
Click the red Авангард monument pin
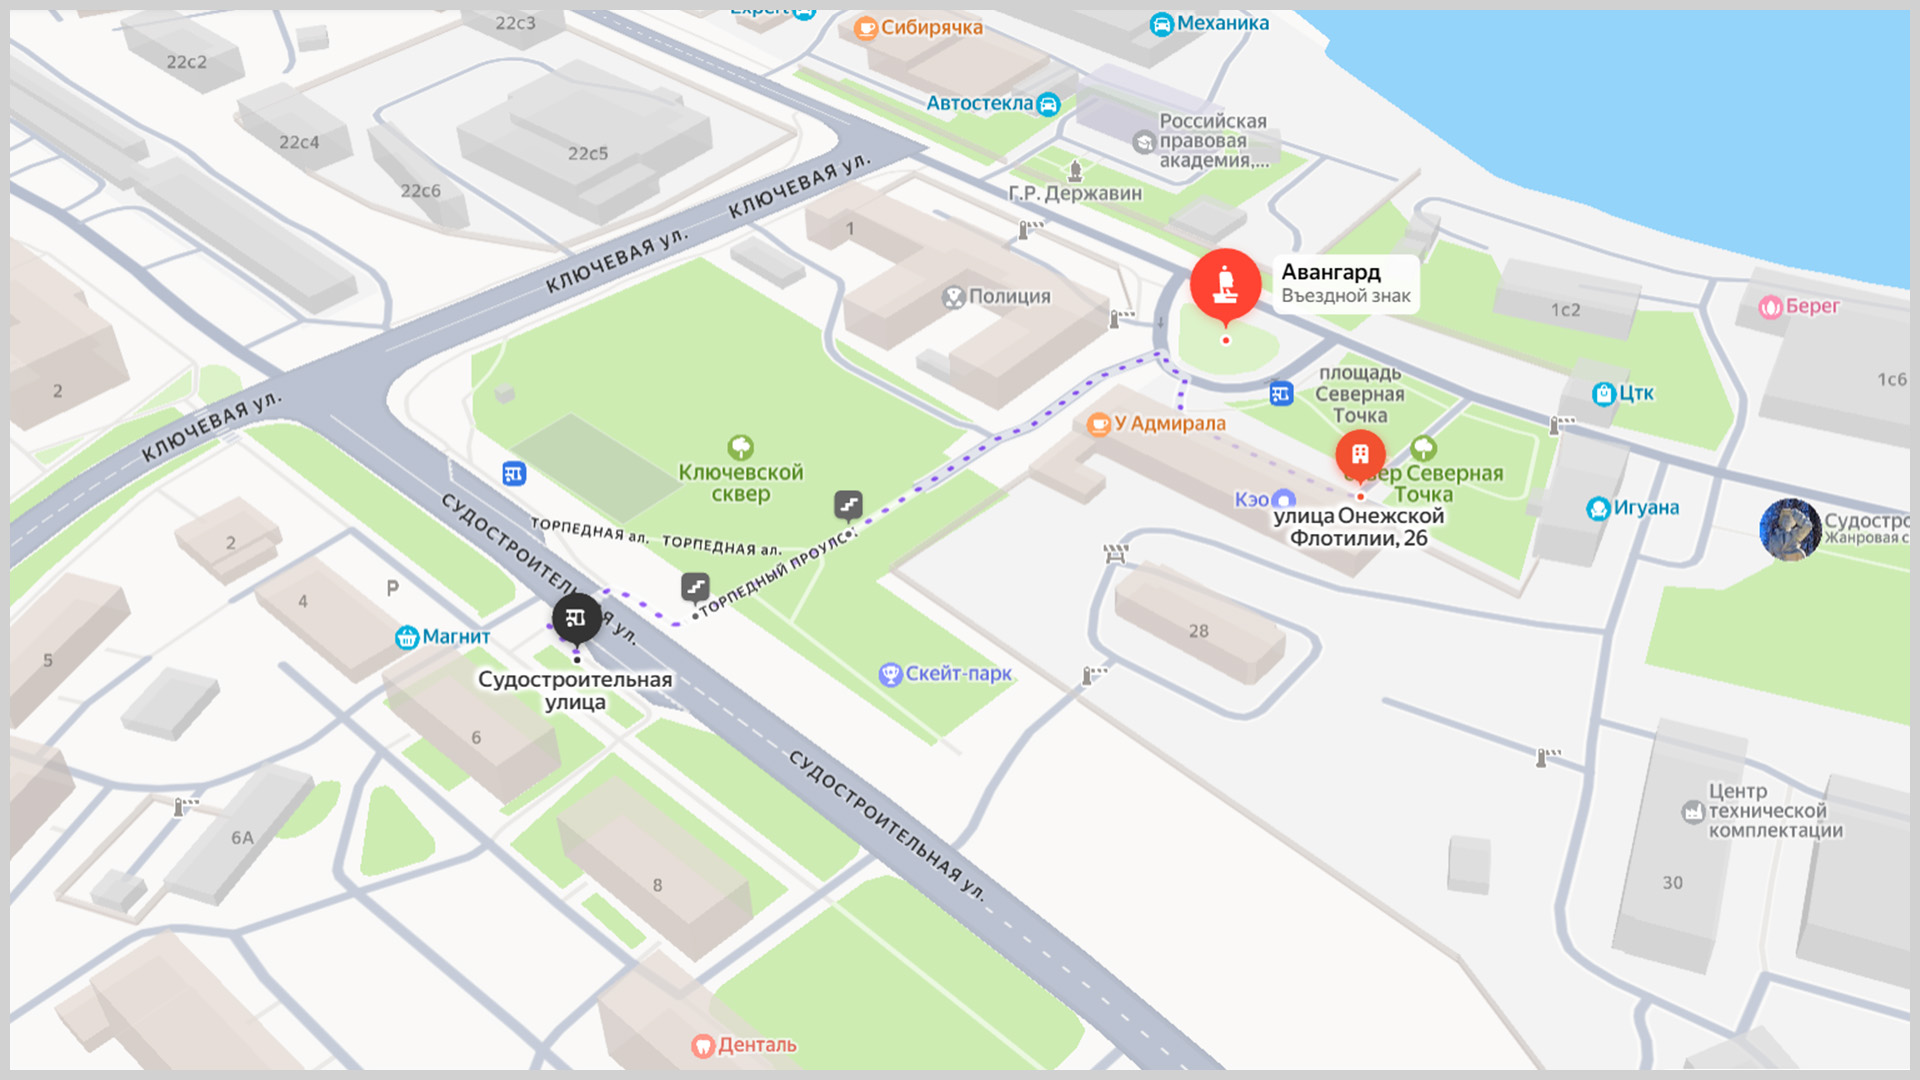coord(1225,287)
